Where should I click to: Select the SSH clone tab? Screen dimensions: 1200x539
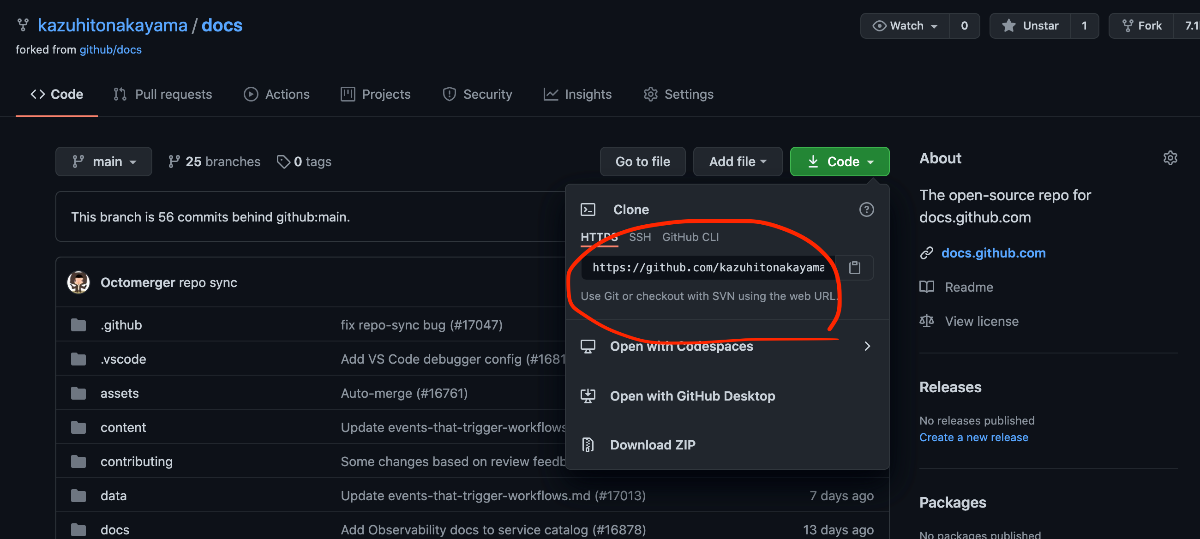click(x=640, y=237)
